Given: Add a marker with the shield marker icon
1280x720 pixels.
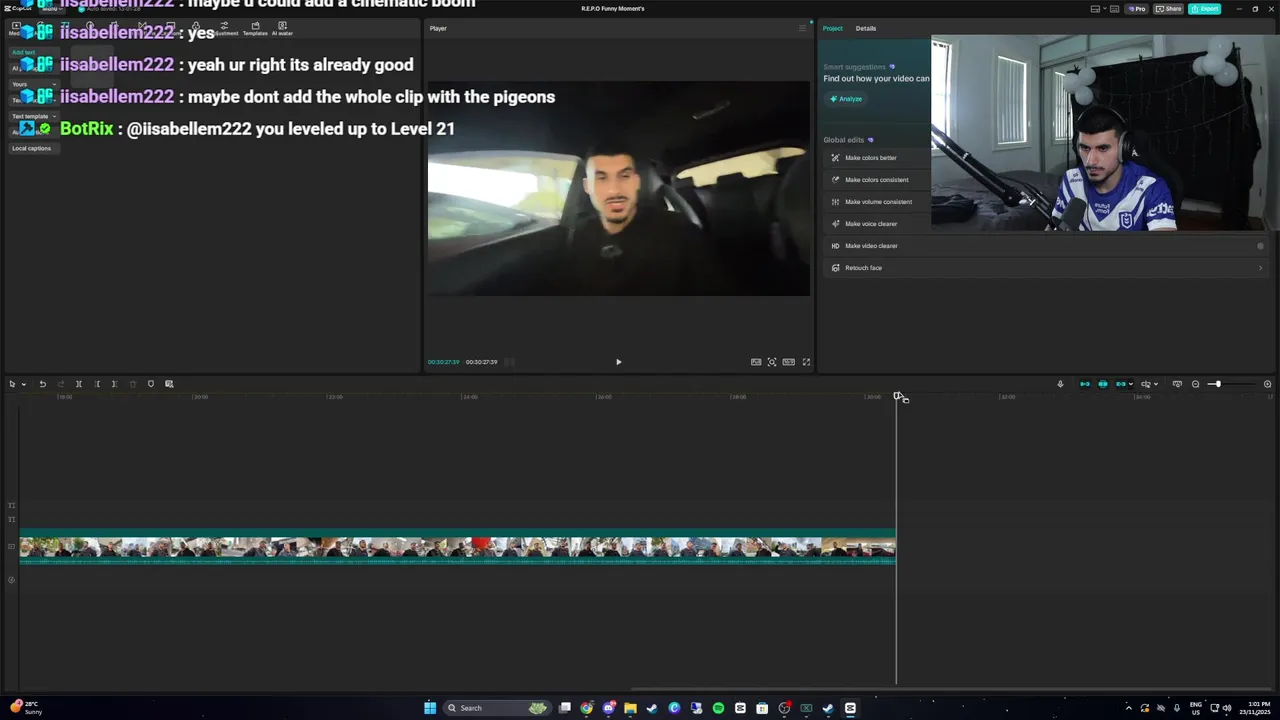Looking at the screenshot, I should point(151,384).
